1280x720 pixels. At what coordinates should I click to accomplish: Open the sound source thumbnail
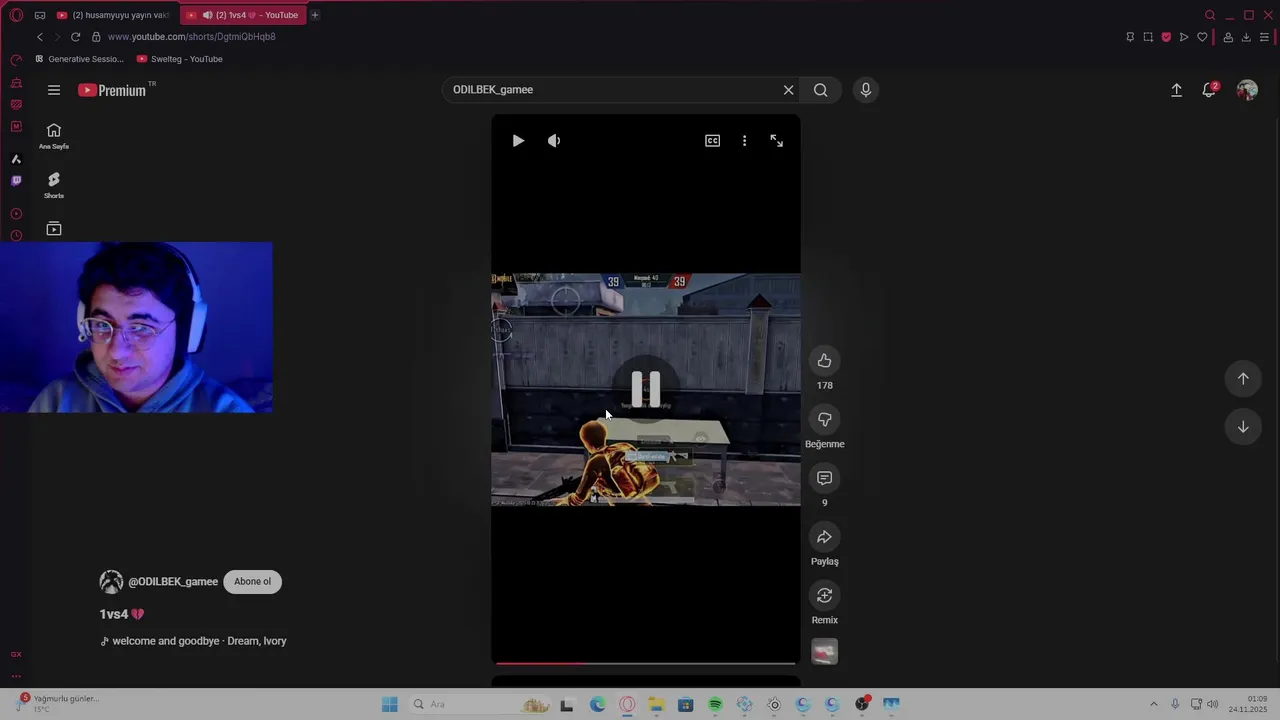824,652
